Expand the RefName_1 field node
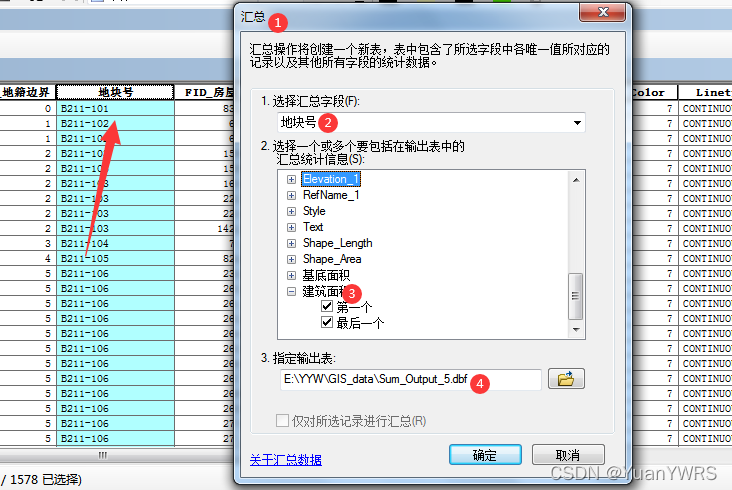The image size is (732, 490). 291,196
